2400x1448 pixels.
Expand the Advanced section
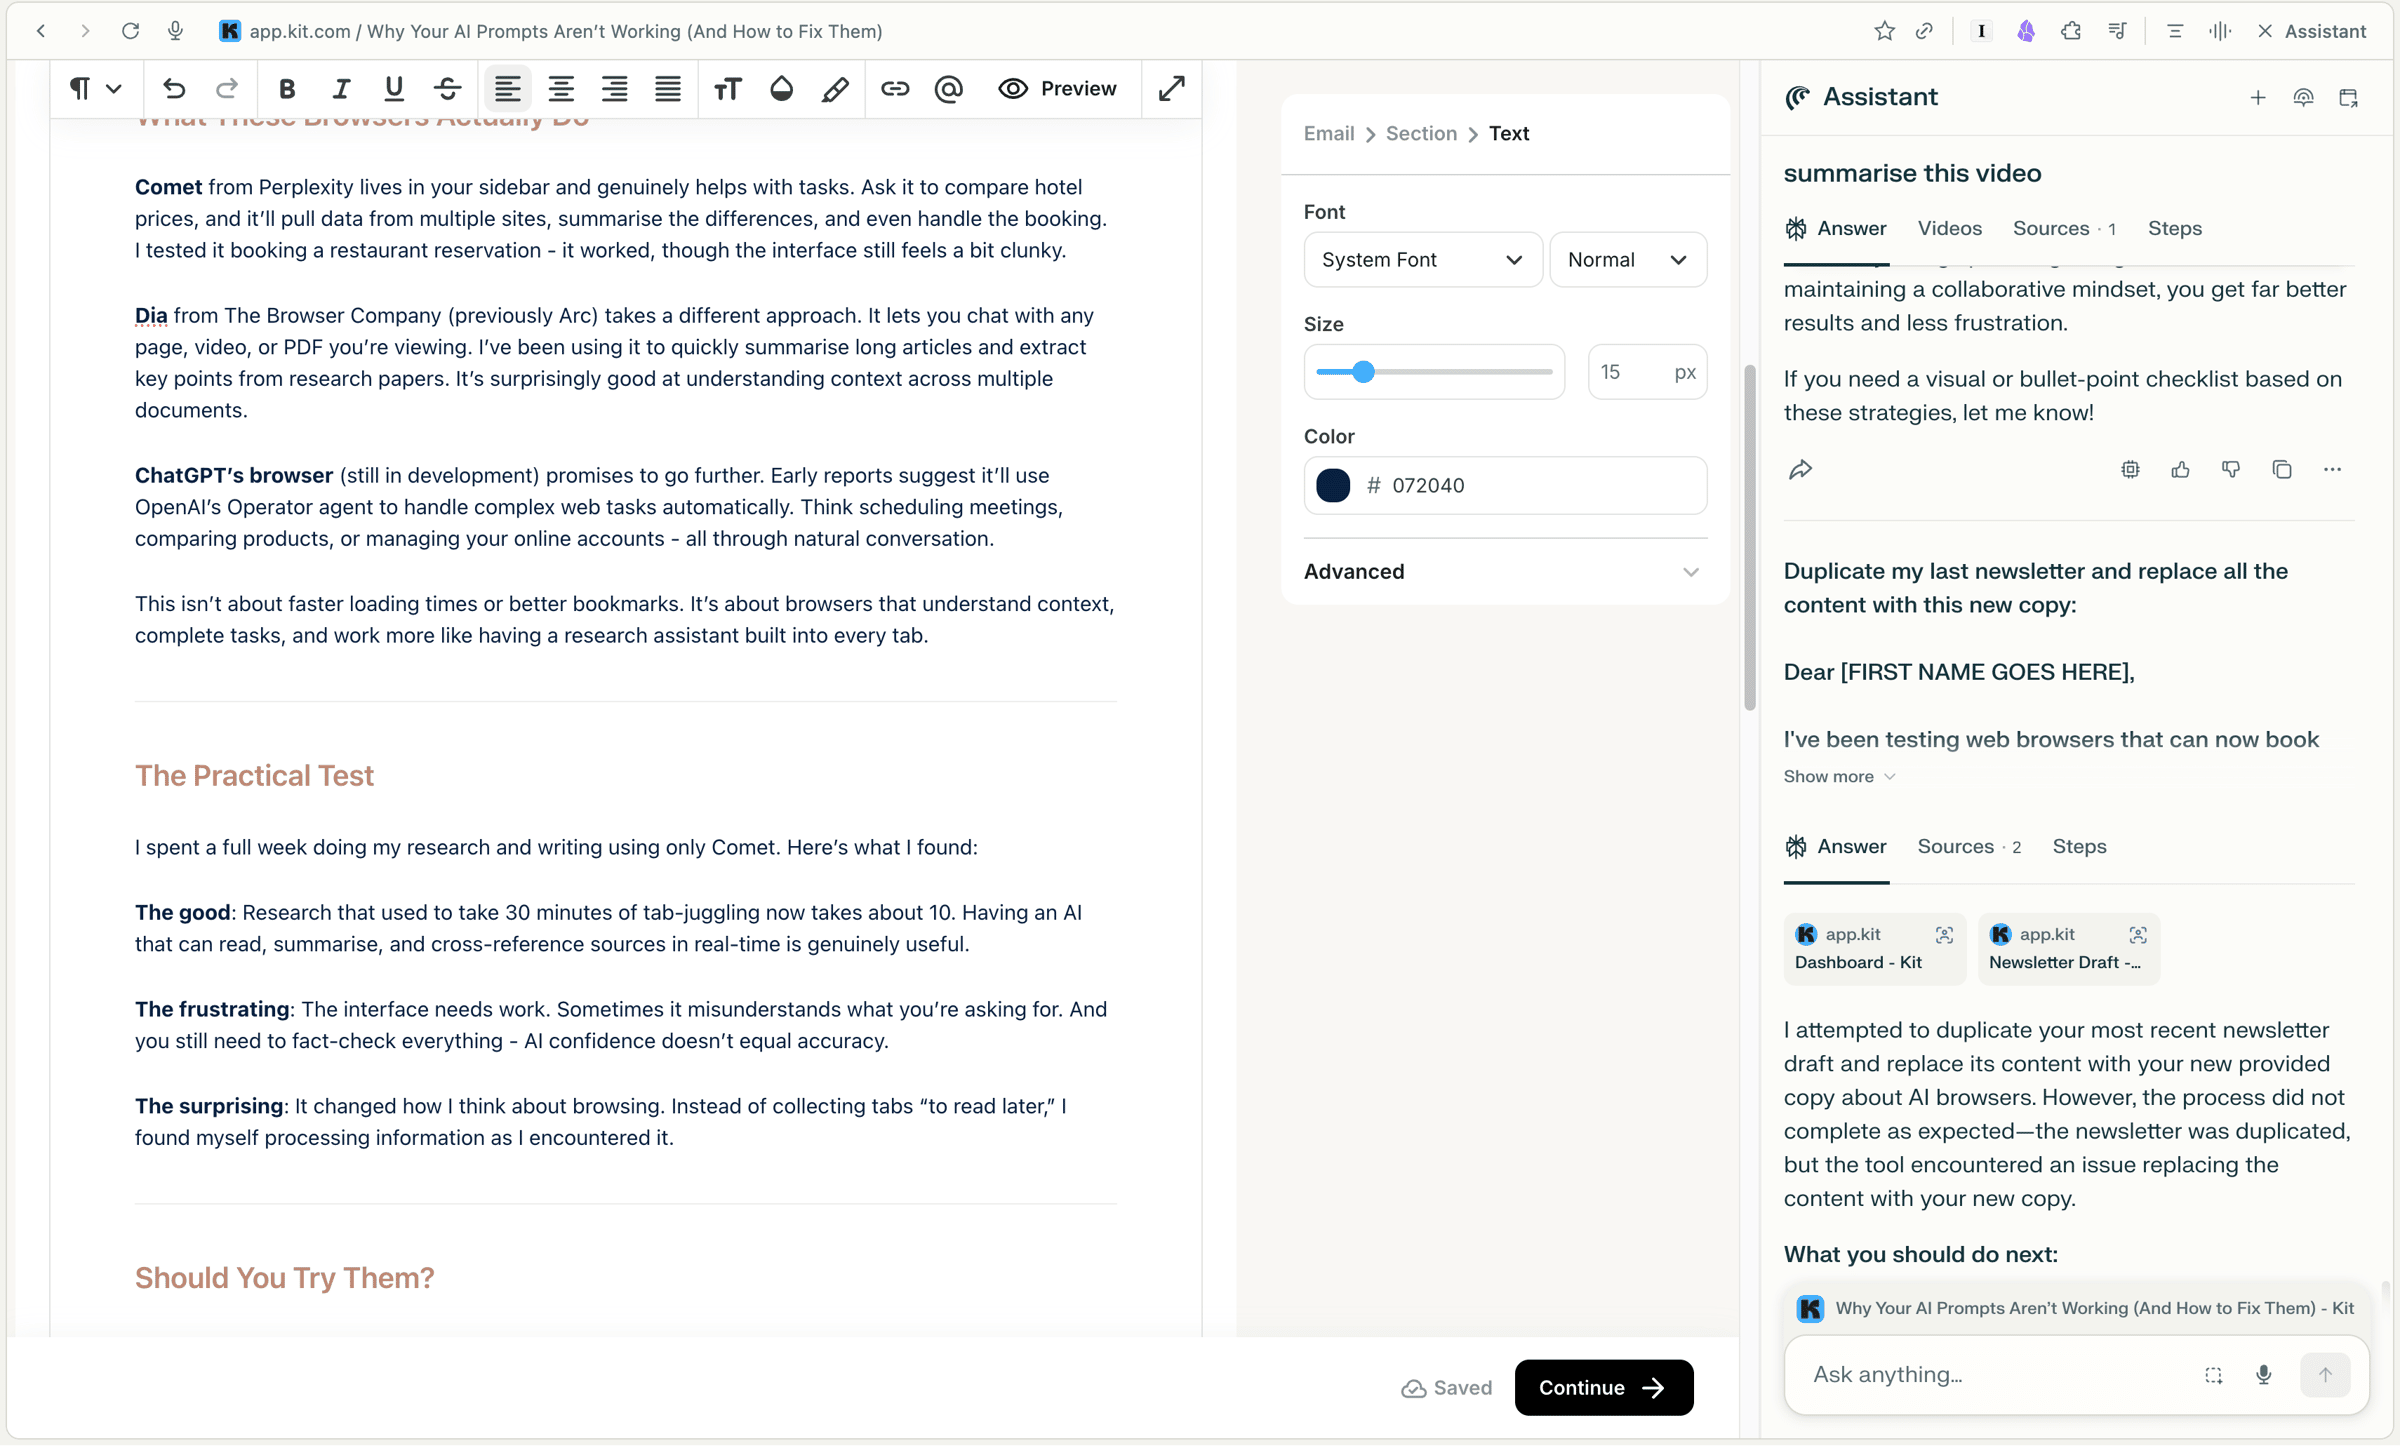[1504, 572]
